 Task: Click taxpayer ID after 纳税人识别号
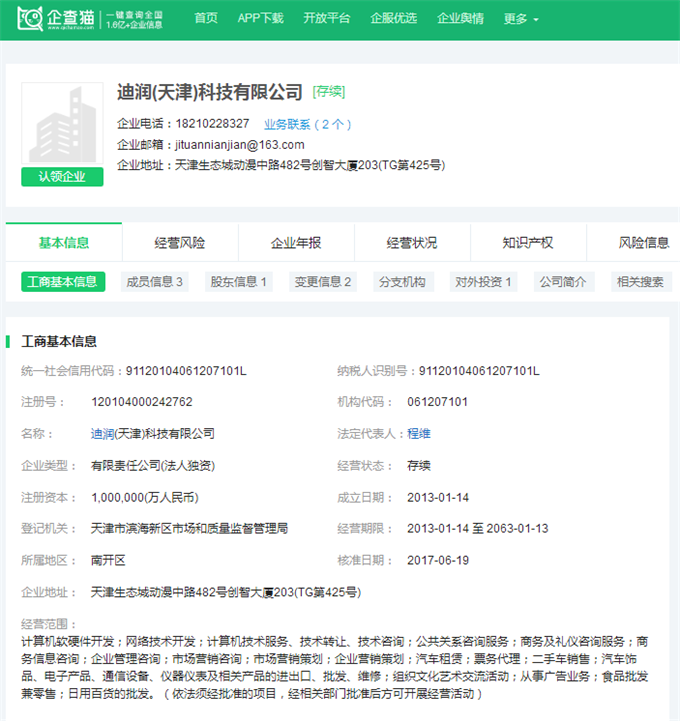pos(479,371)
